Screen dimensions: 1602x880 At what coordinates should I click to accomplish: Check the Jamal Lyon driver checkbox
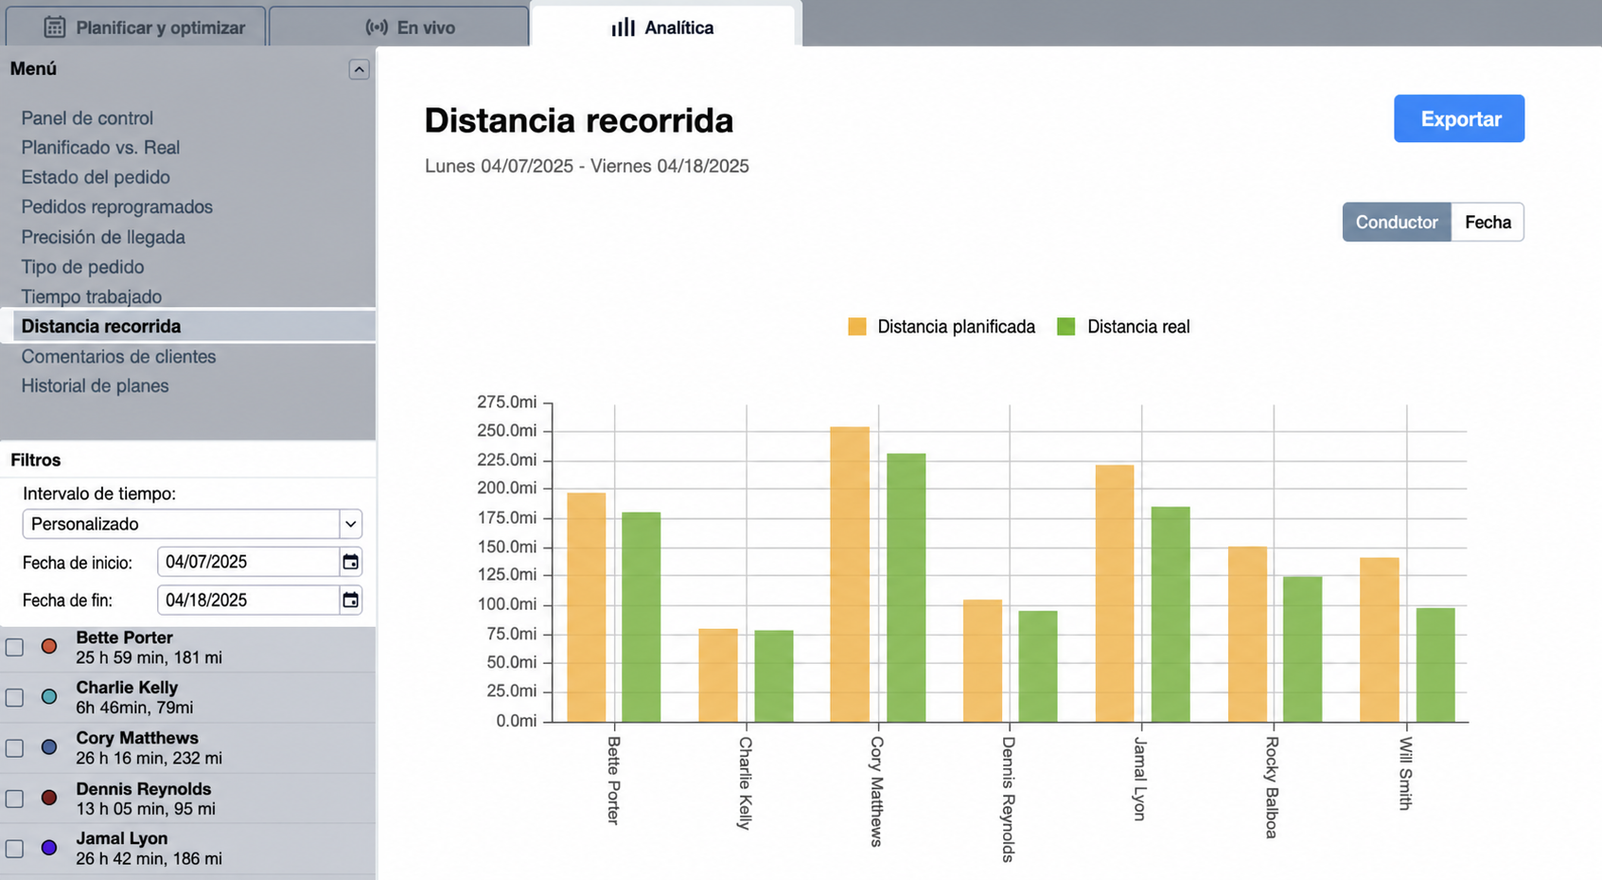pyautogui.click(x=15, y=848)
